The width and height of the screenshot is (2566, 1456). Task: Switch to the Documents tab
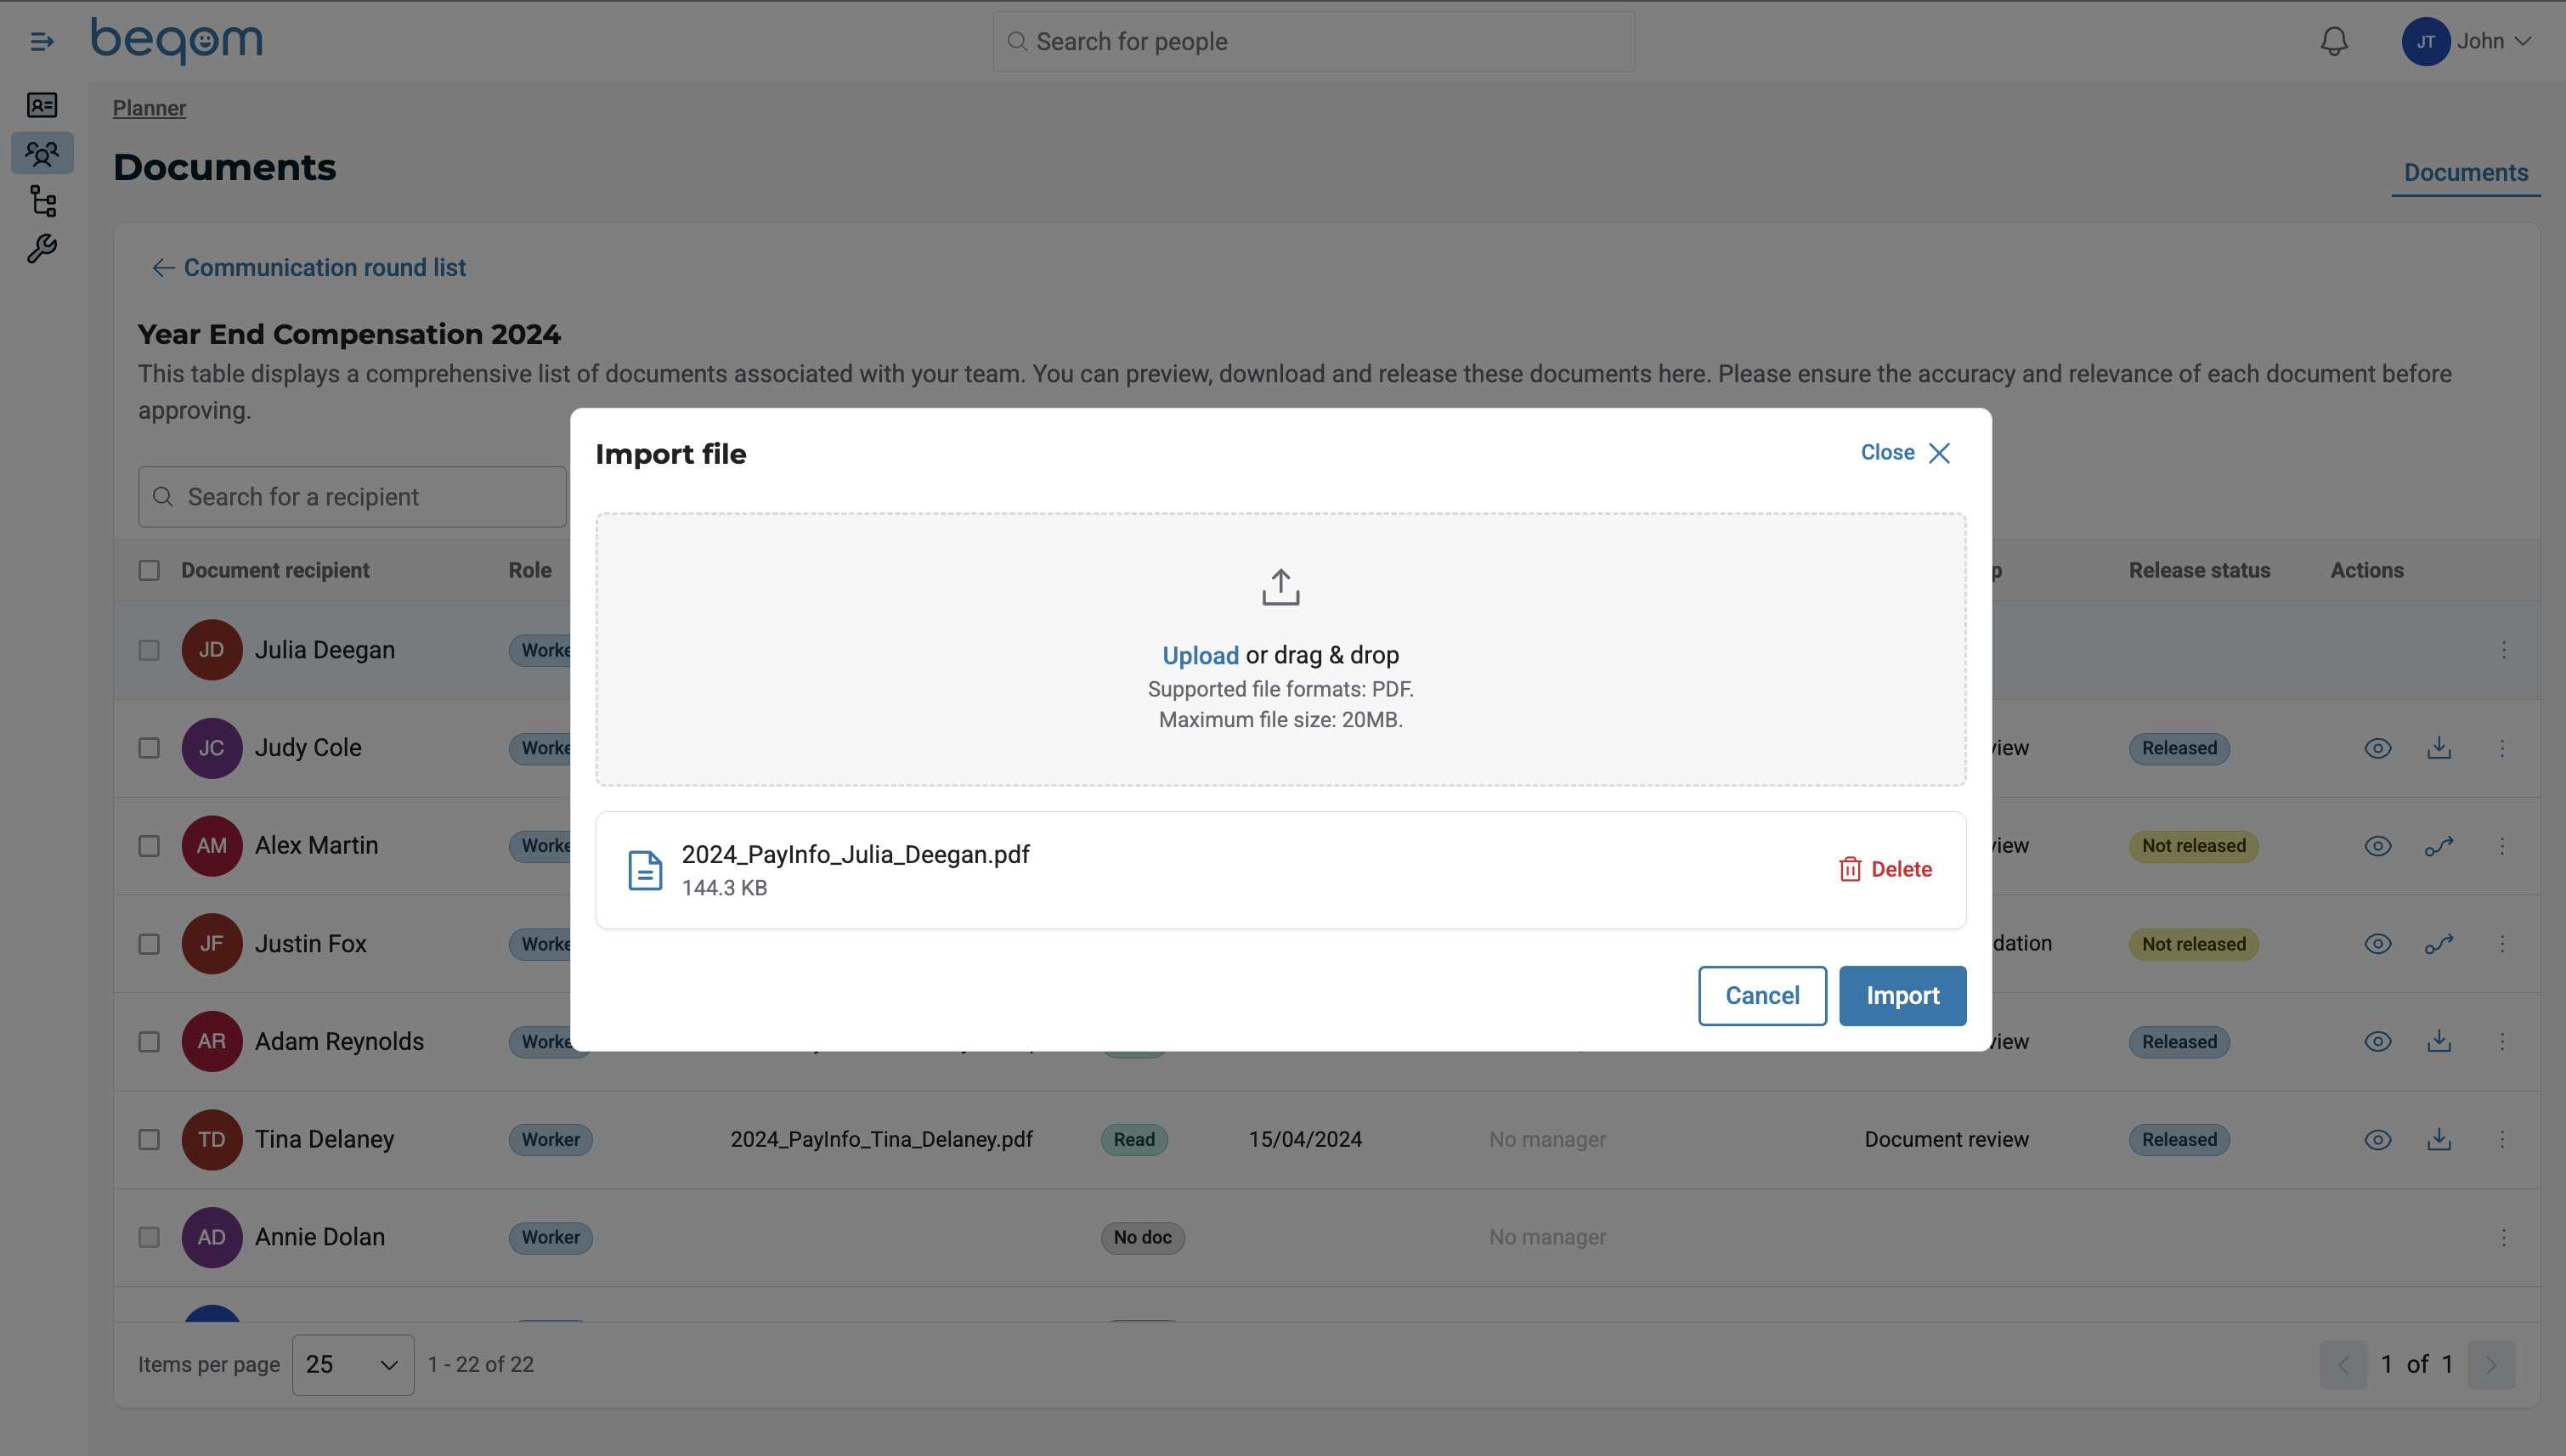(x=2465, y=172)
